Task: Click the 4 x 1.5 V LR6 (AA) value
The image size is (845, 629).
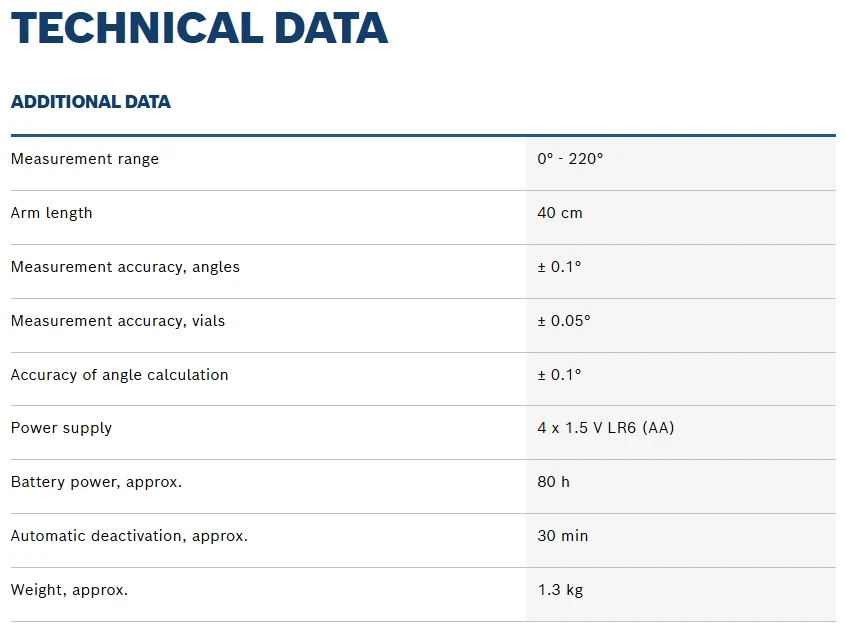Action: 606,428
